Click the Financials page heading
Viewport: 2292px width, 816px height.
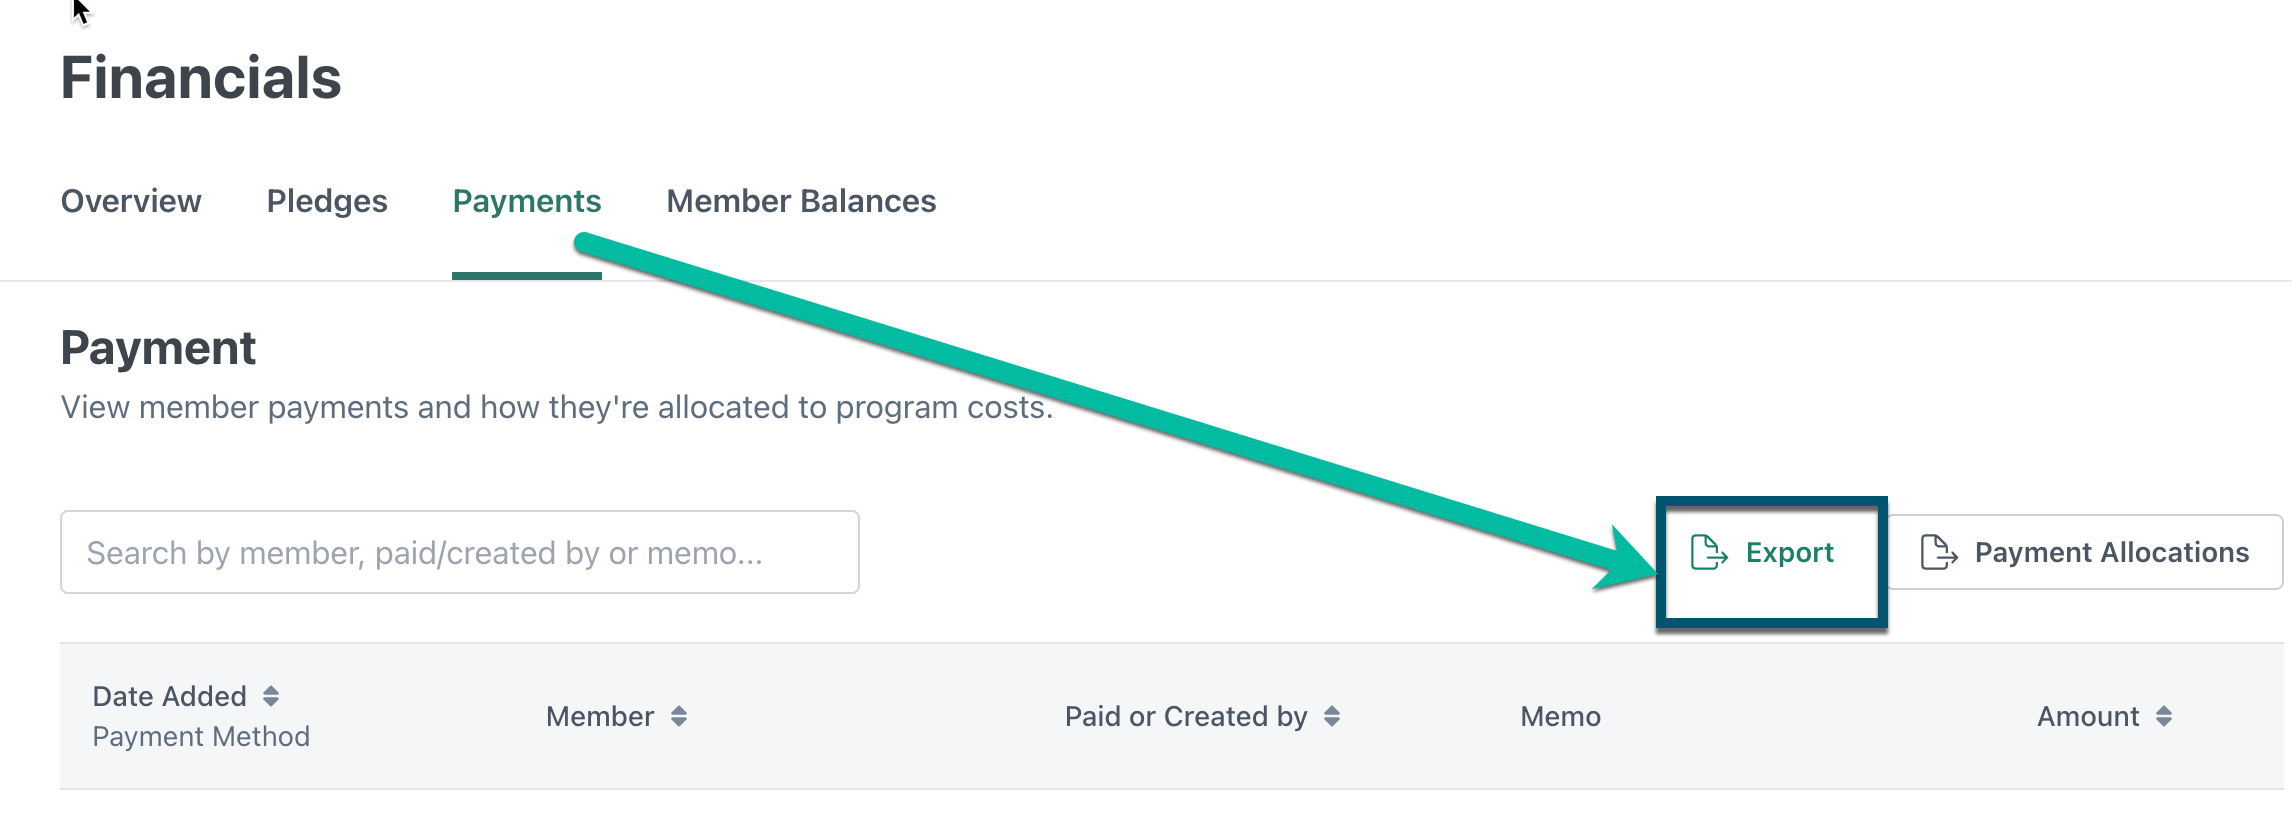click(x=201, y=78)
